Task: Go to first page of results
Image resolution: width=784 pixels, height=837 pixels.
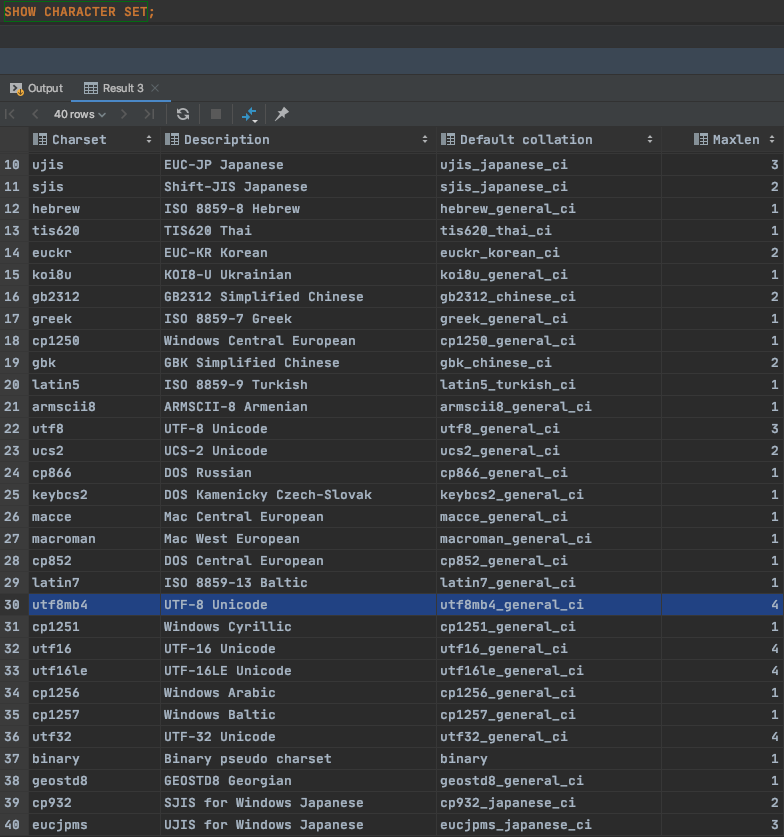Action: point(10,114)
